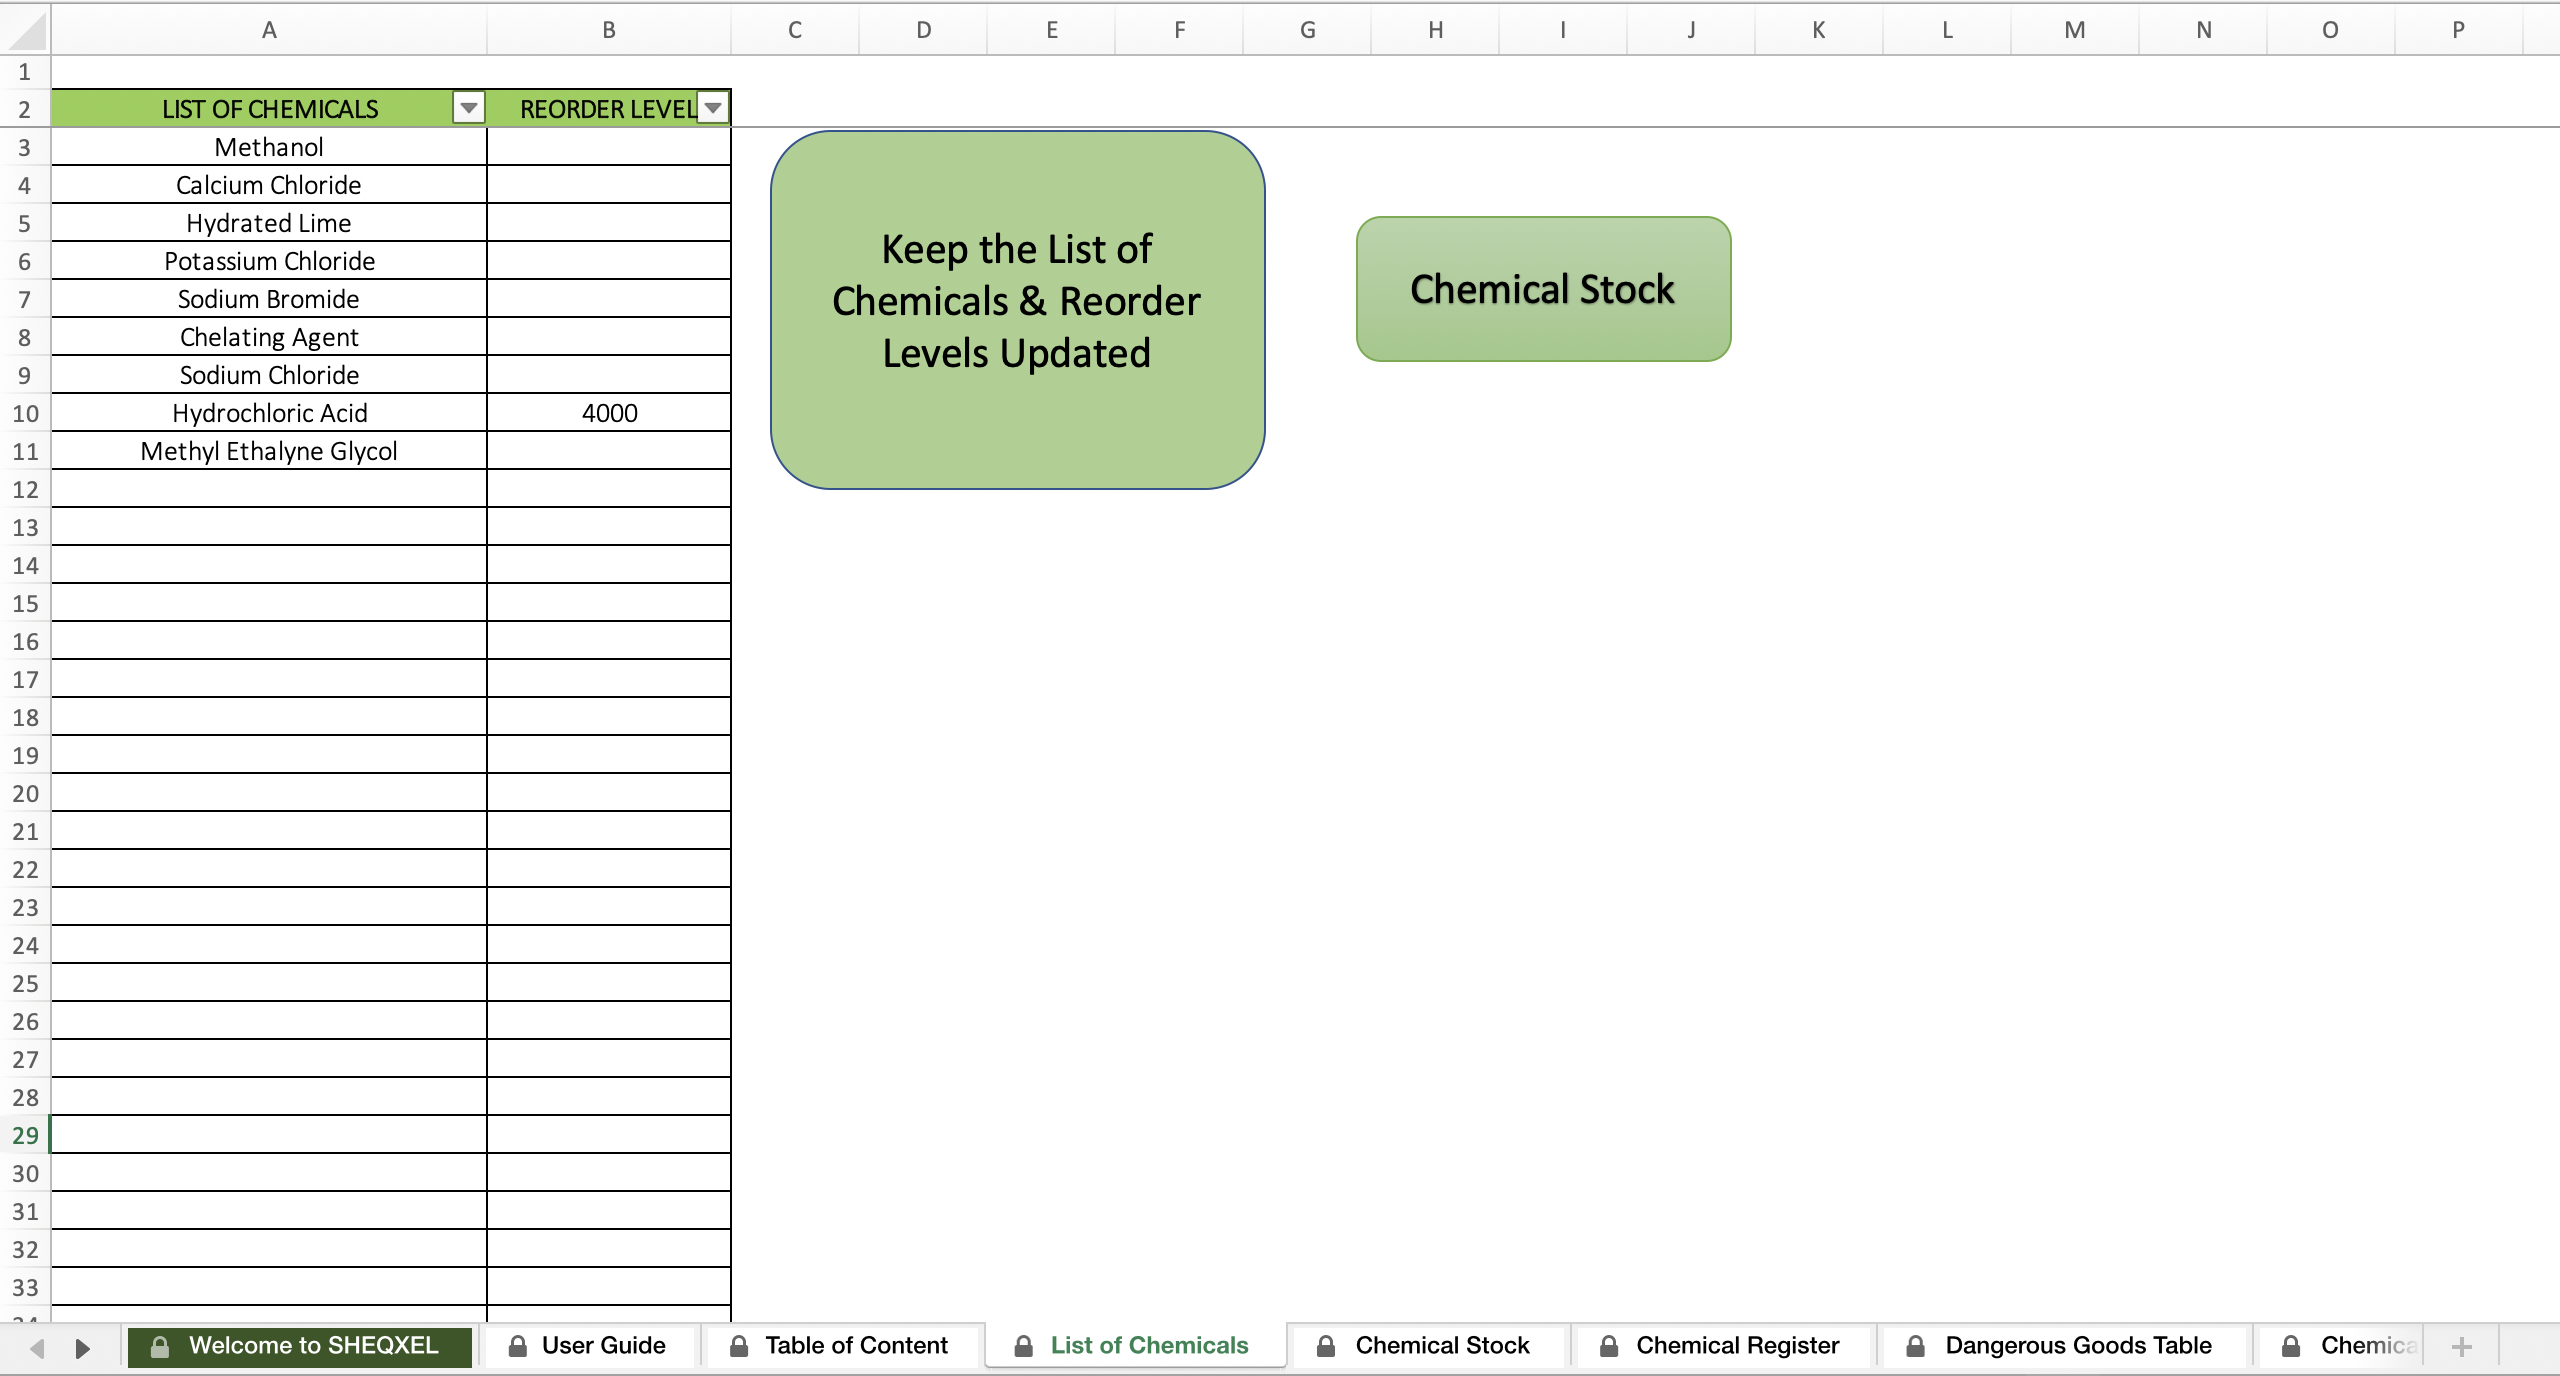Image resolution: width=2560 pixels, height=1376 pixels.
Task: Click the right sheet navigation arrow
Action: (83, 1348)
